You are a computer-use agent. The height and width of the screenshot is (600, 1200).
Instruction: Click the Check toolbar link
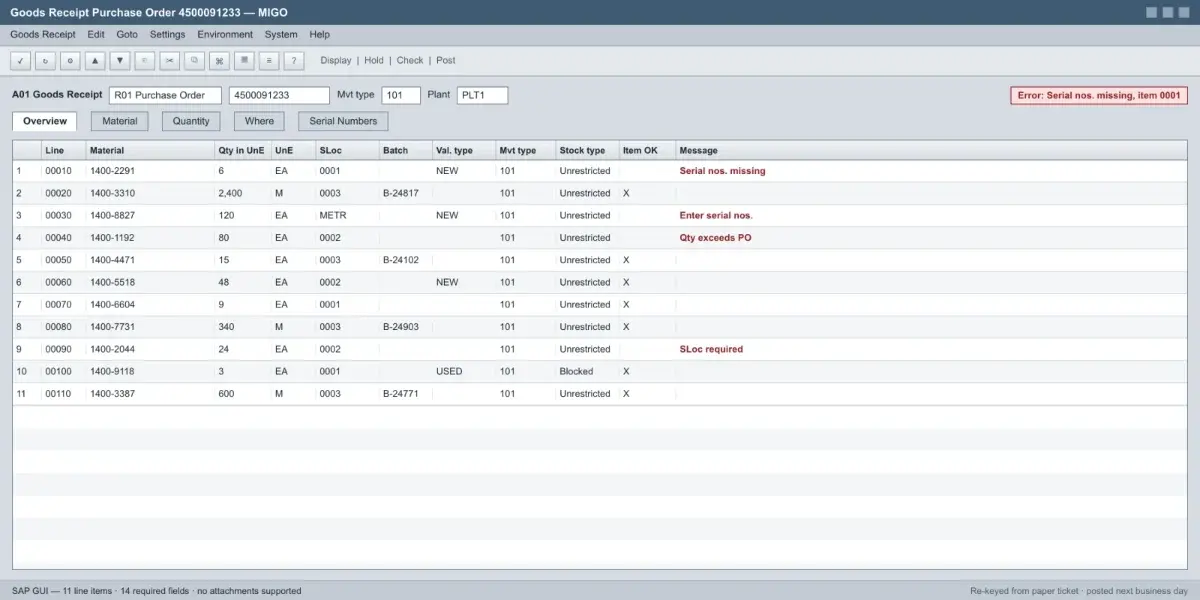pyautogui.click(x=410, y=60)
